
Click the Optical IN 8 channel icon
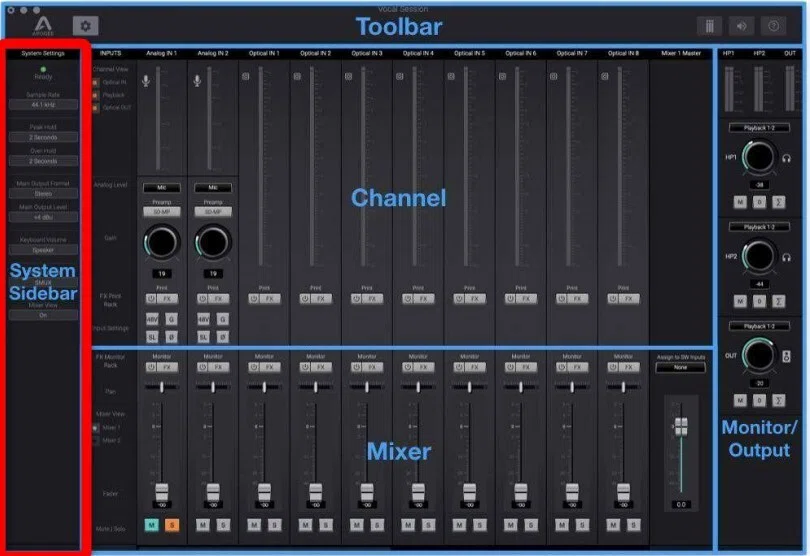(605, 76)
